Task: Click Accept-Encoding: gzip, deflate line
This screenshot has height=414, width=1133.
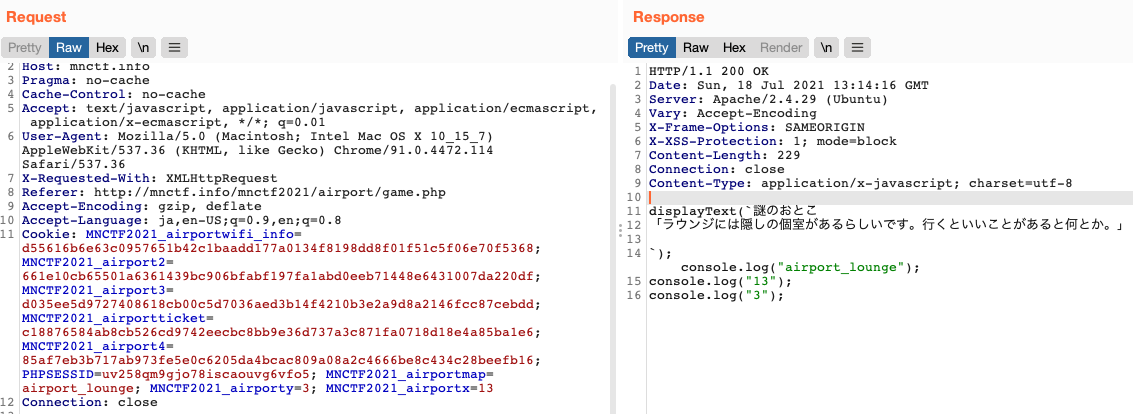Action: [142, 205]
